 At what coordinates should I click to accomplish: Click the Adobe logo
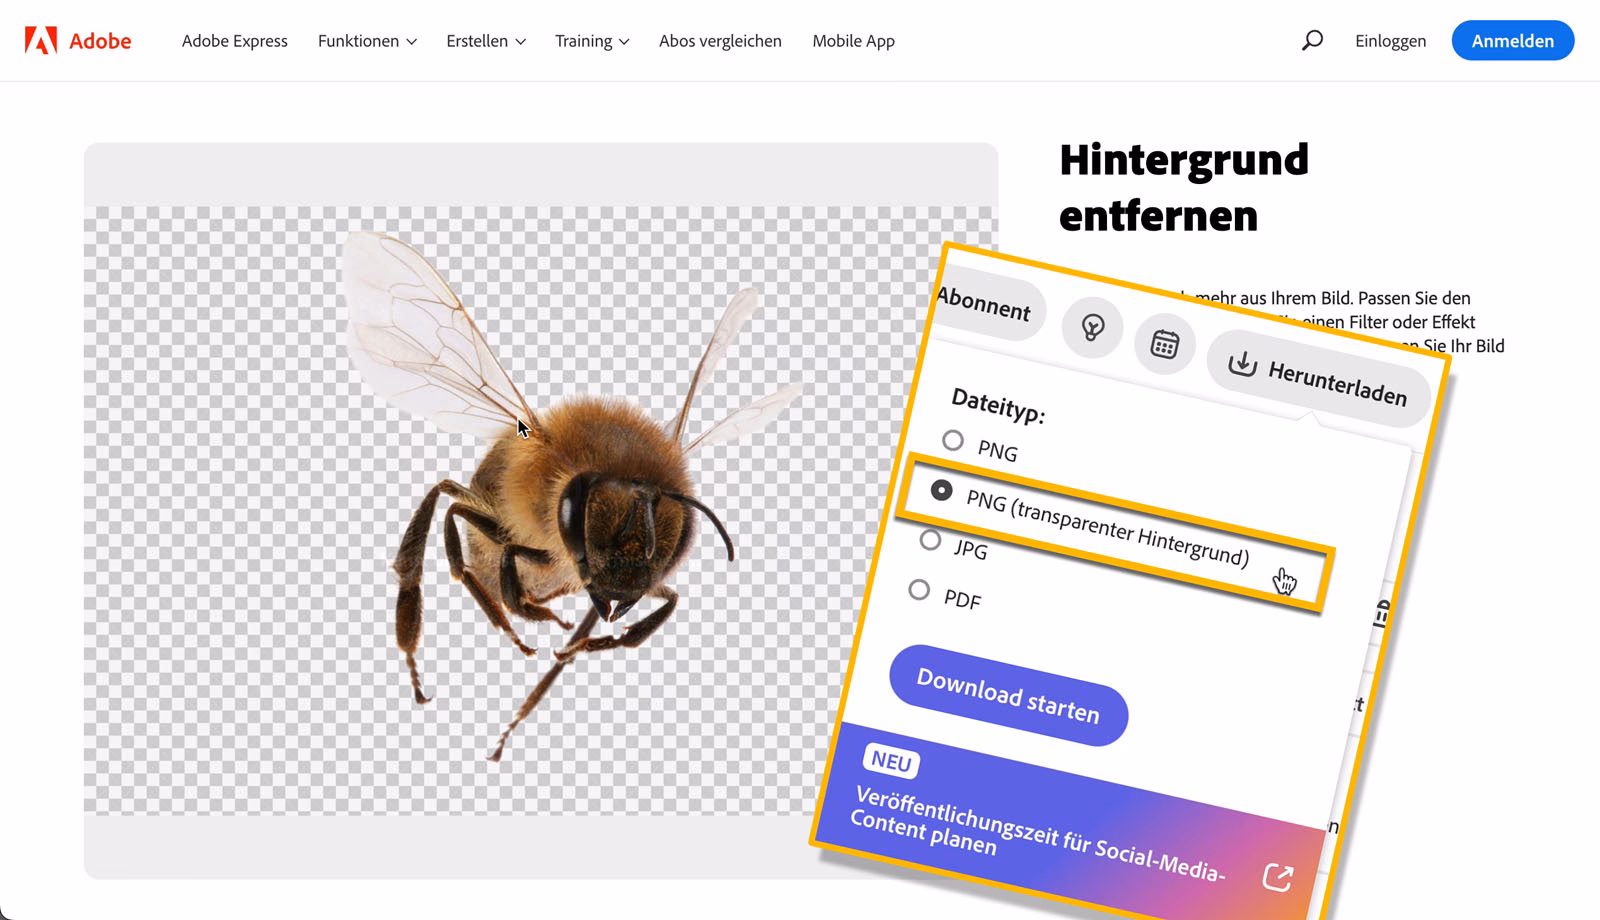(80, 41)
